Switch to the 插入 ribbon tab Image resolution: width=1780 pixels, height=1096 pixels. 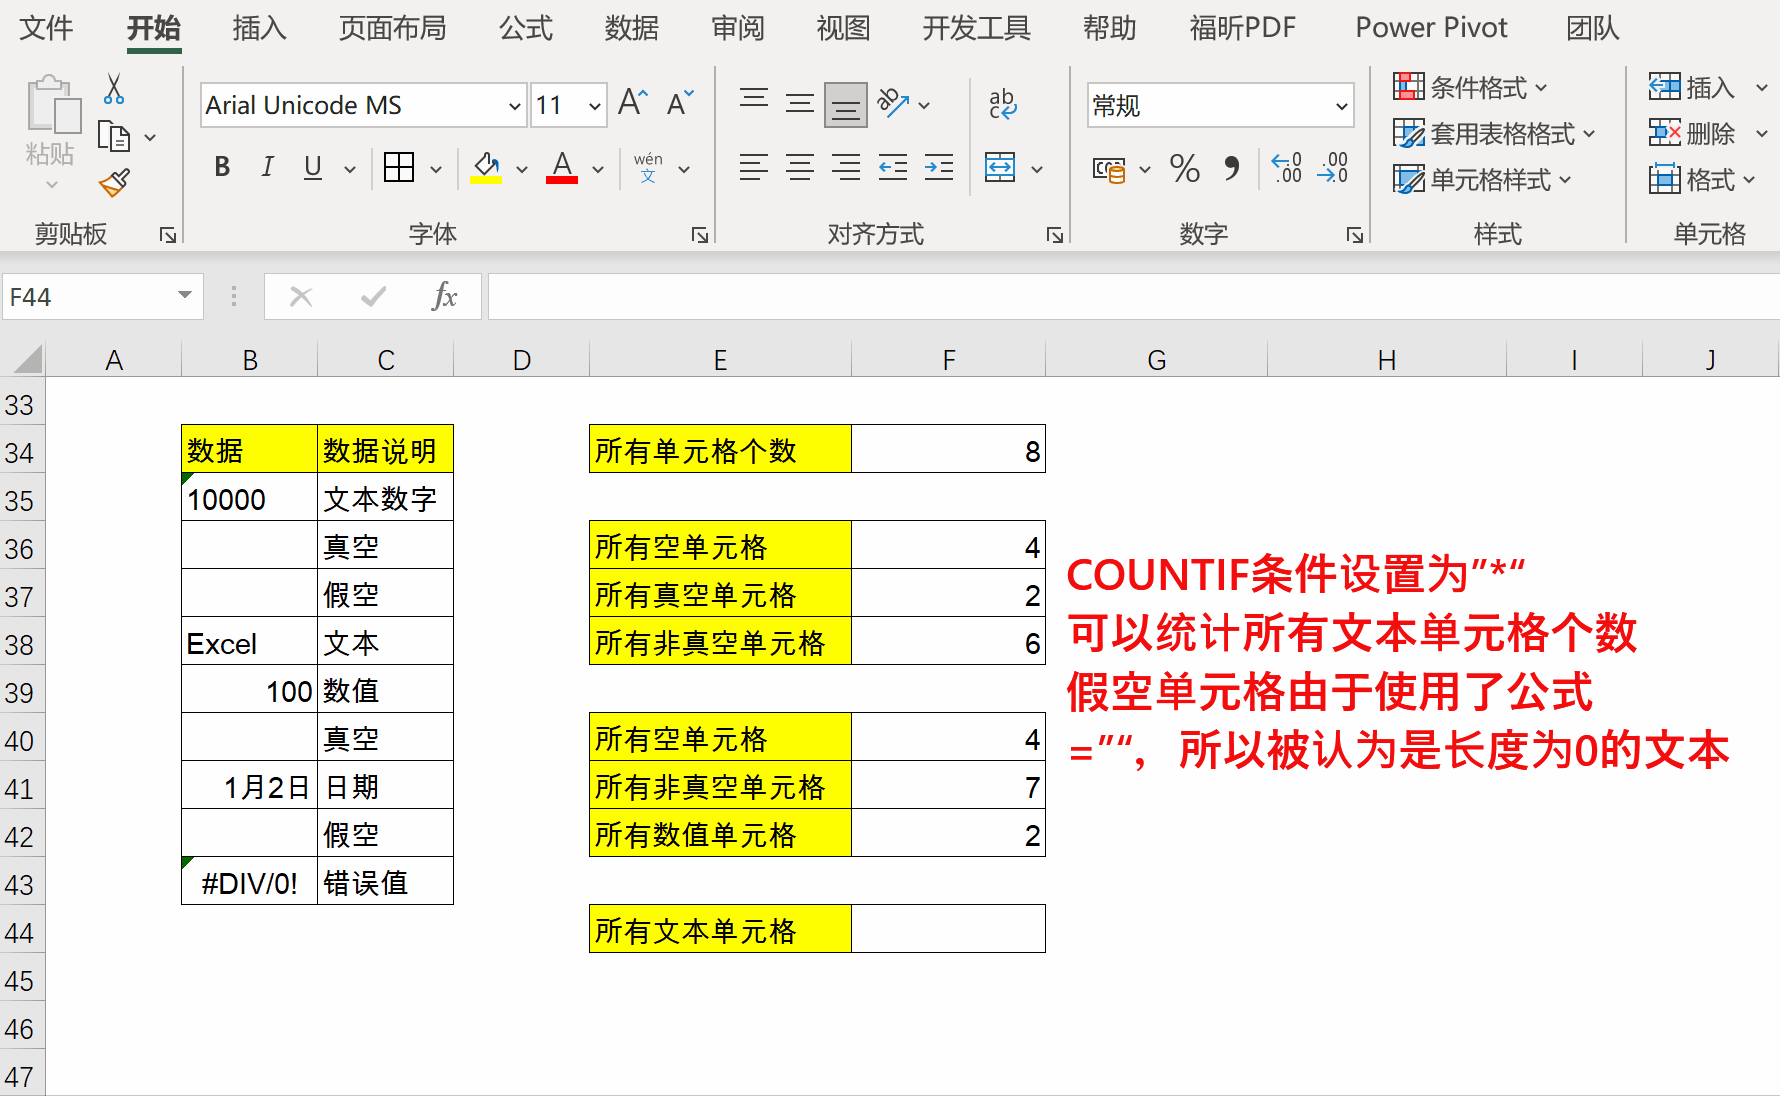[258, 28]
